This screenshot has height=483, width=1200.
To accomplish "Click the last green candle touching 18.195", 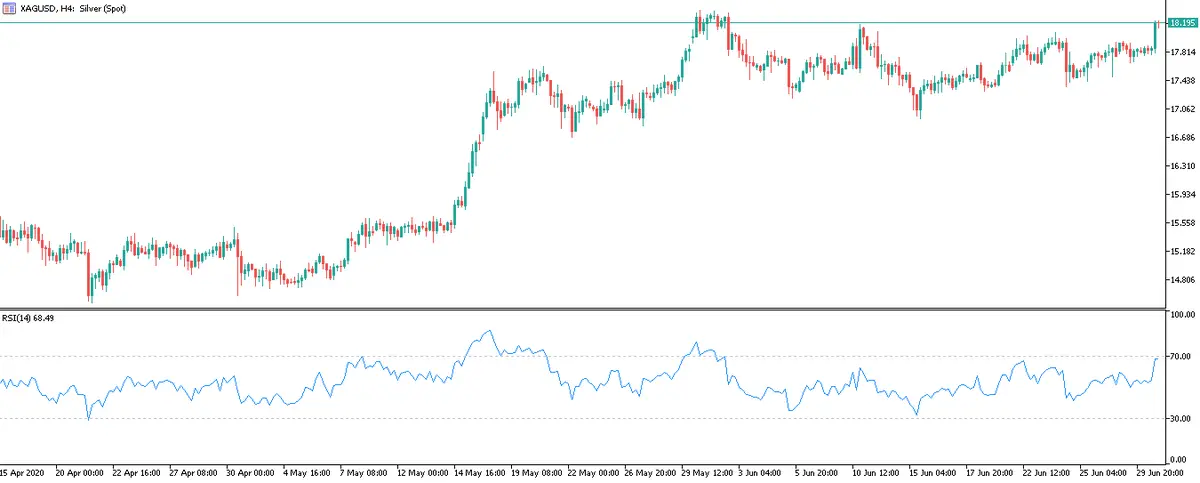I will [1156, 35].
